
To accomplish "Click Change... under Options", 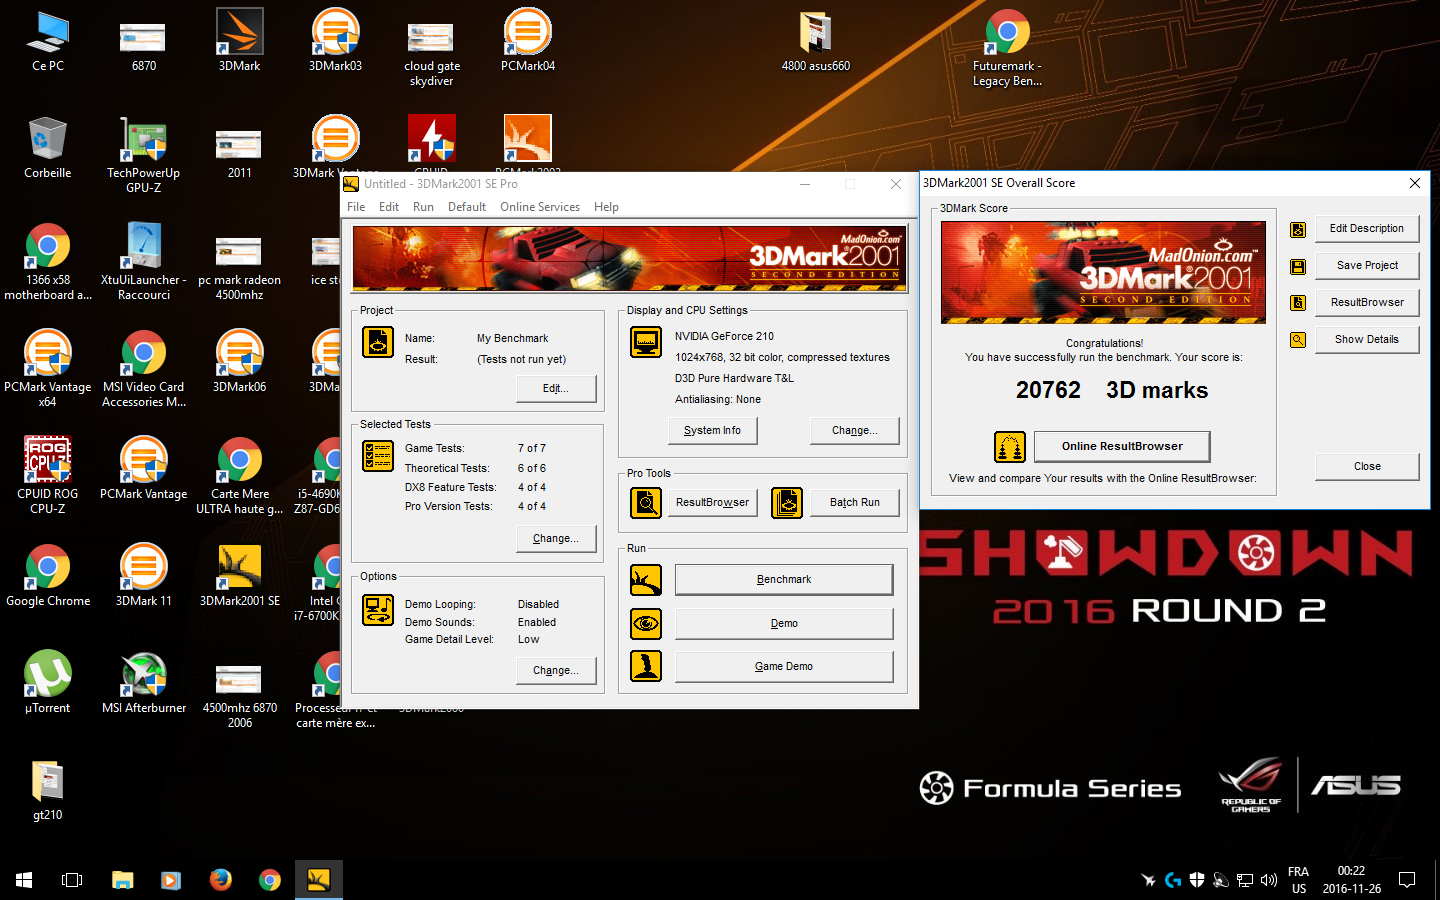I will (556, 670).
